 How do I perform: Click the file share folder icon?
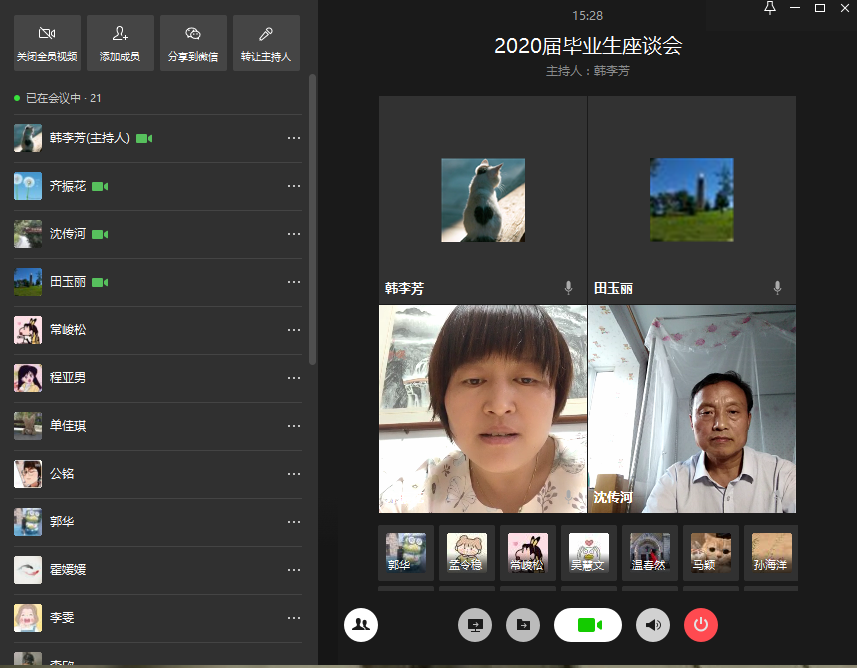click(x=523, y=625)
